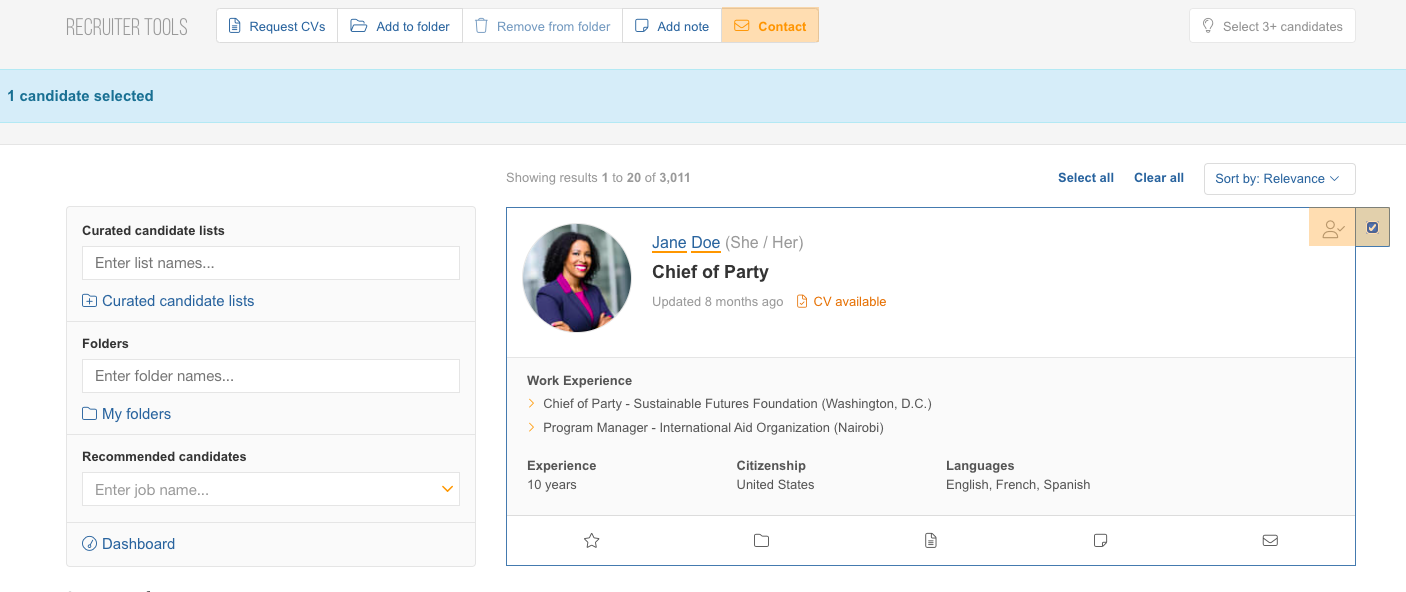Click the United States citizenship value
Viewport: 1406px width, 592px height.
[x=775, y=485]
